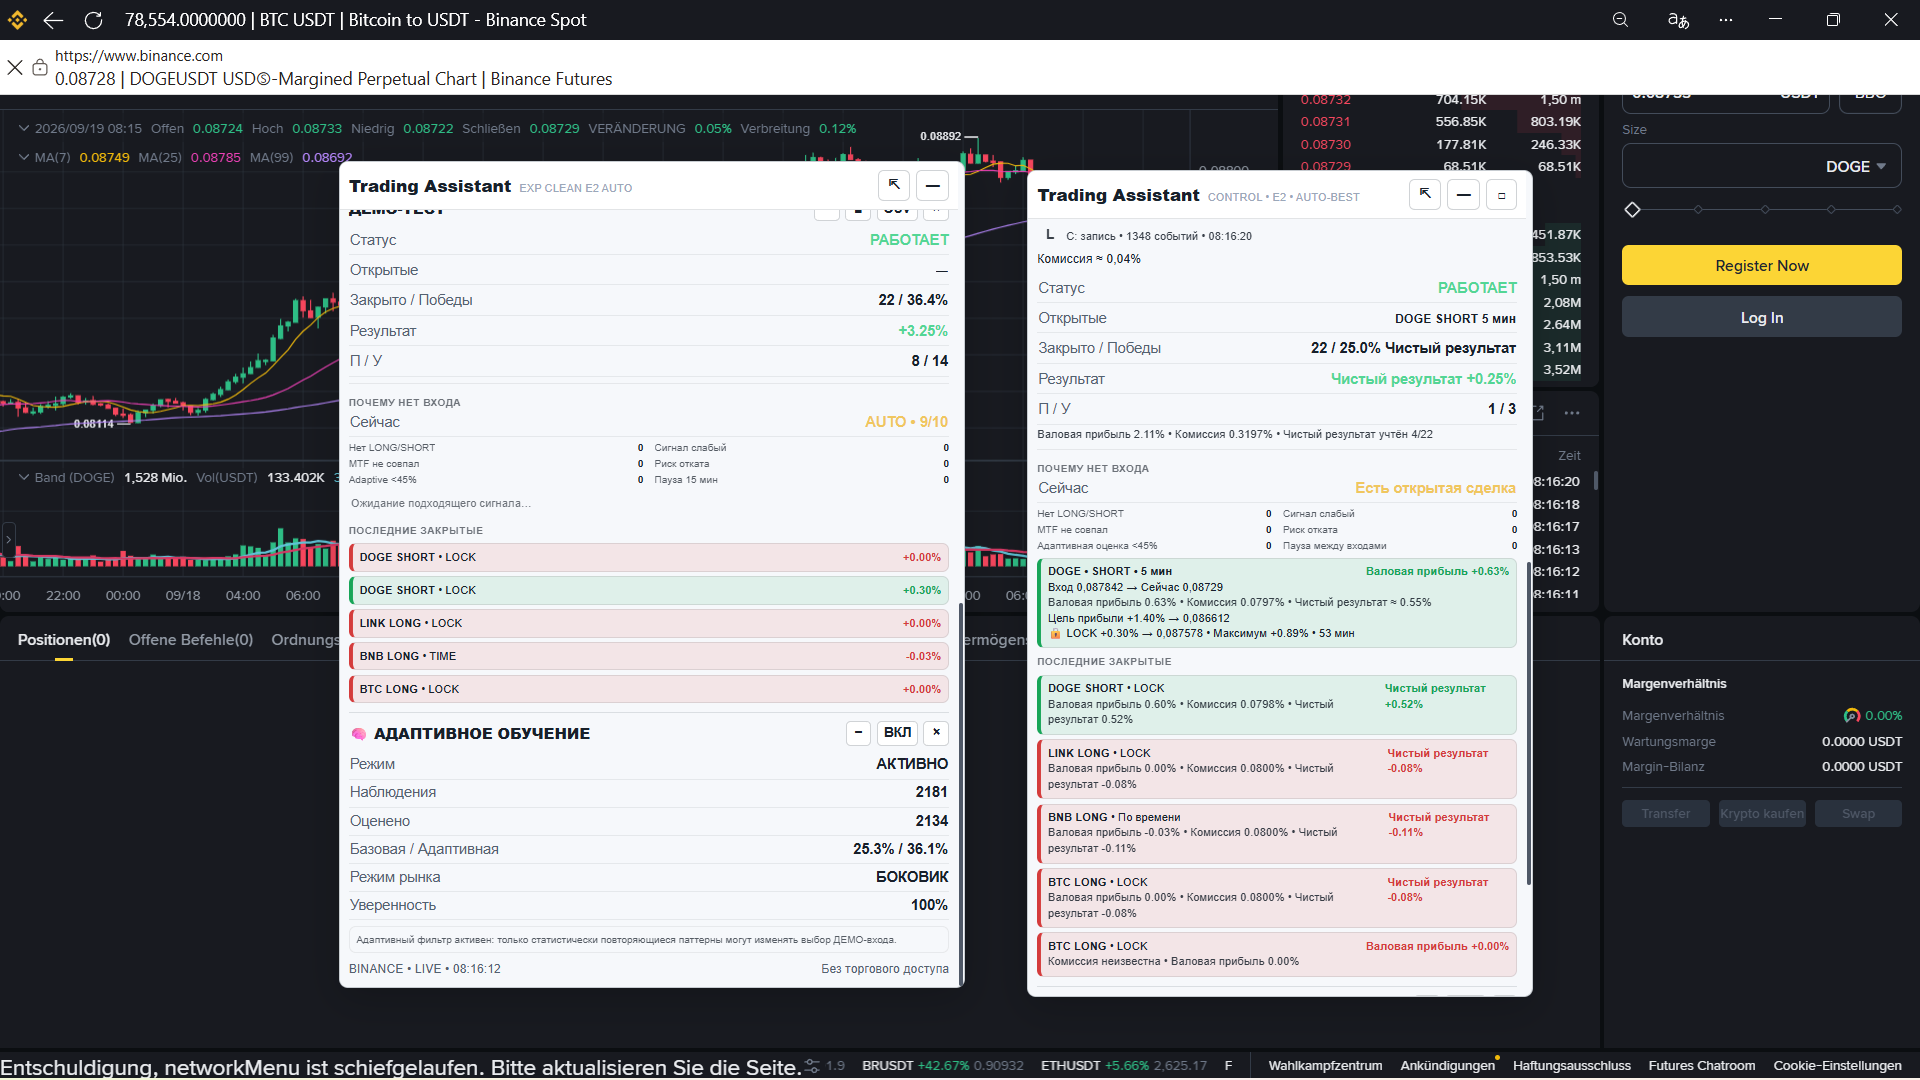Screen dimensions: 1920x1080
Task: Switch to the Positionen(0) tab
Action: 64,640
